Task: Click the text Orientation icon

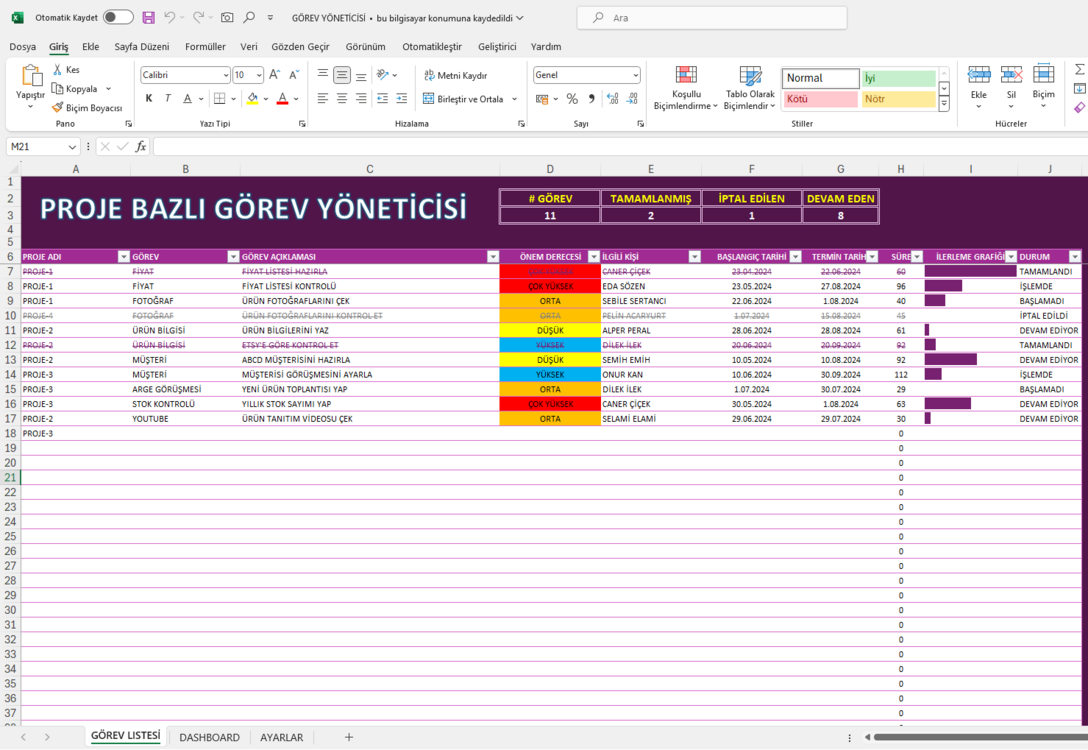Action: [x=383, y=75]
